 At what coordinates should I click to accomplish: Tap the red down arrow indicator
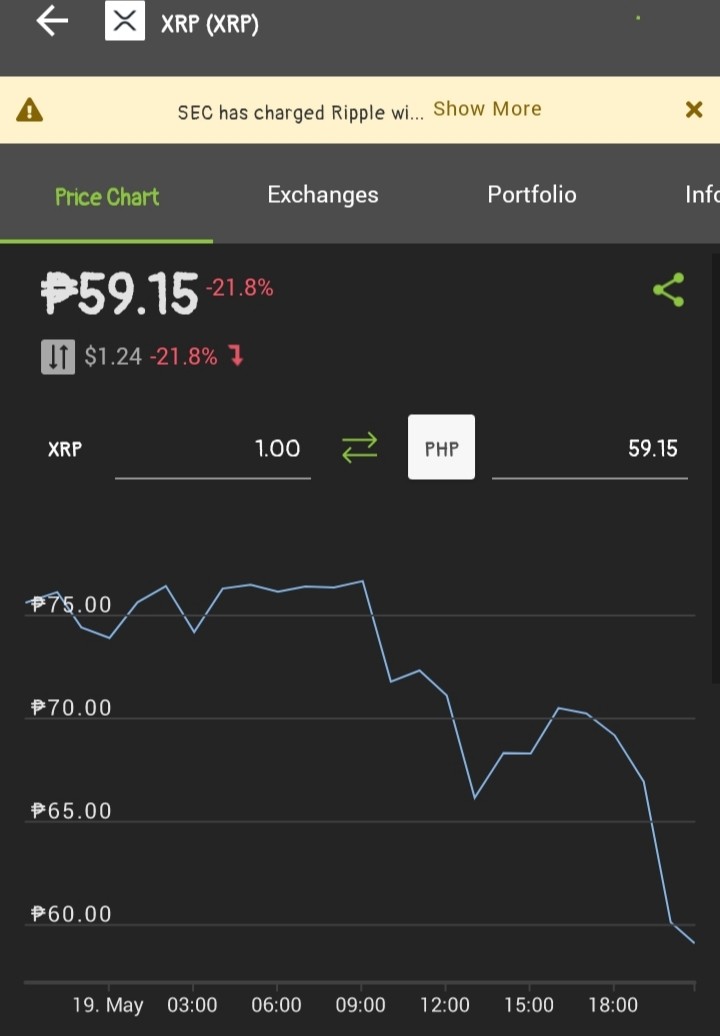point(236,356)
